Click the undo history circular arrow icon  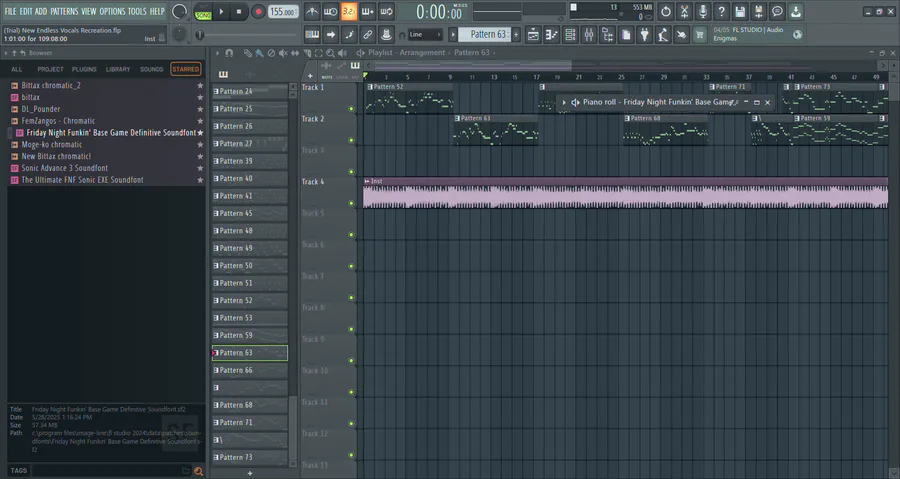pos(666,11)
